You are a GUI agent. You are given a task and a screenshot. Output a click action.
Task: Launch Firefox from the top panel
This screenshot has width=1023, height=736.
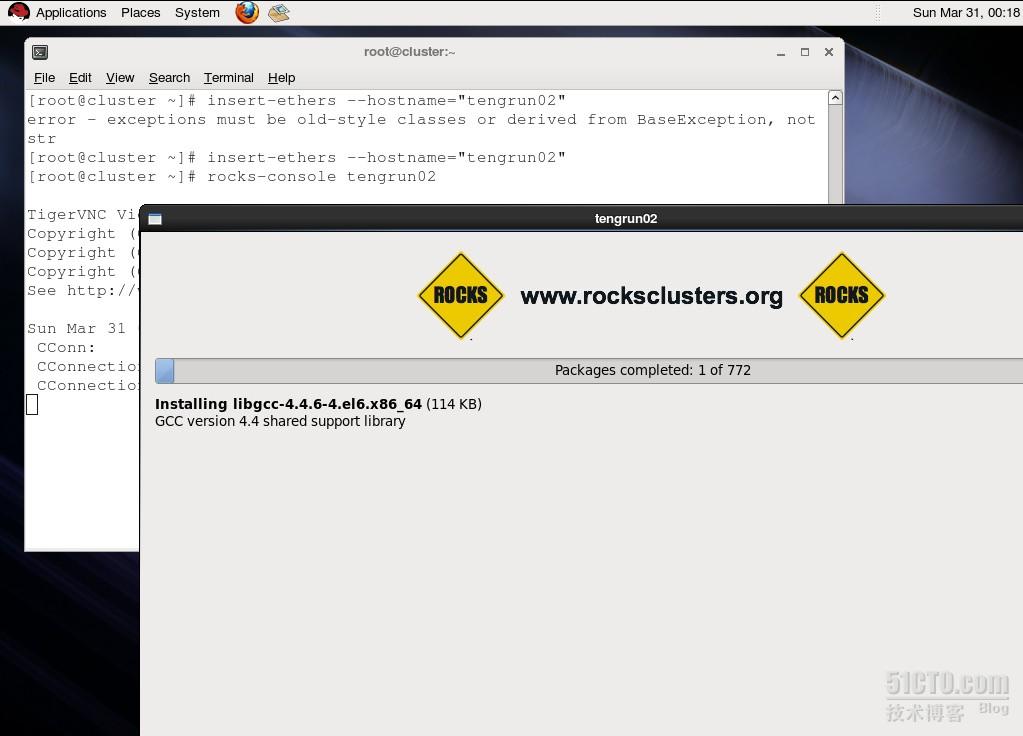(x=247, y=12)
